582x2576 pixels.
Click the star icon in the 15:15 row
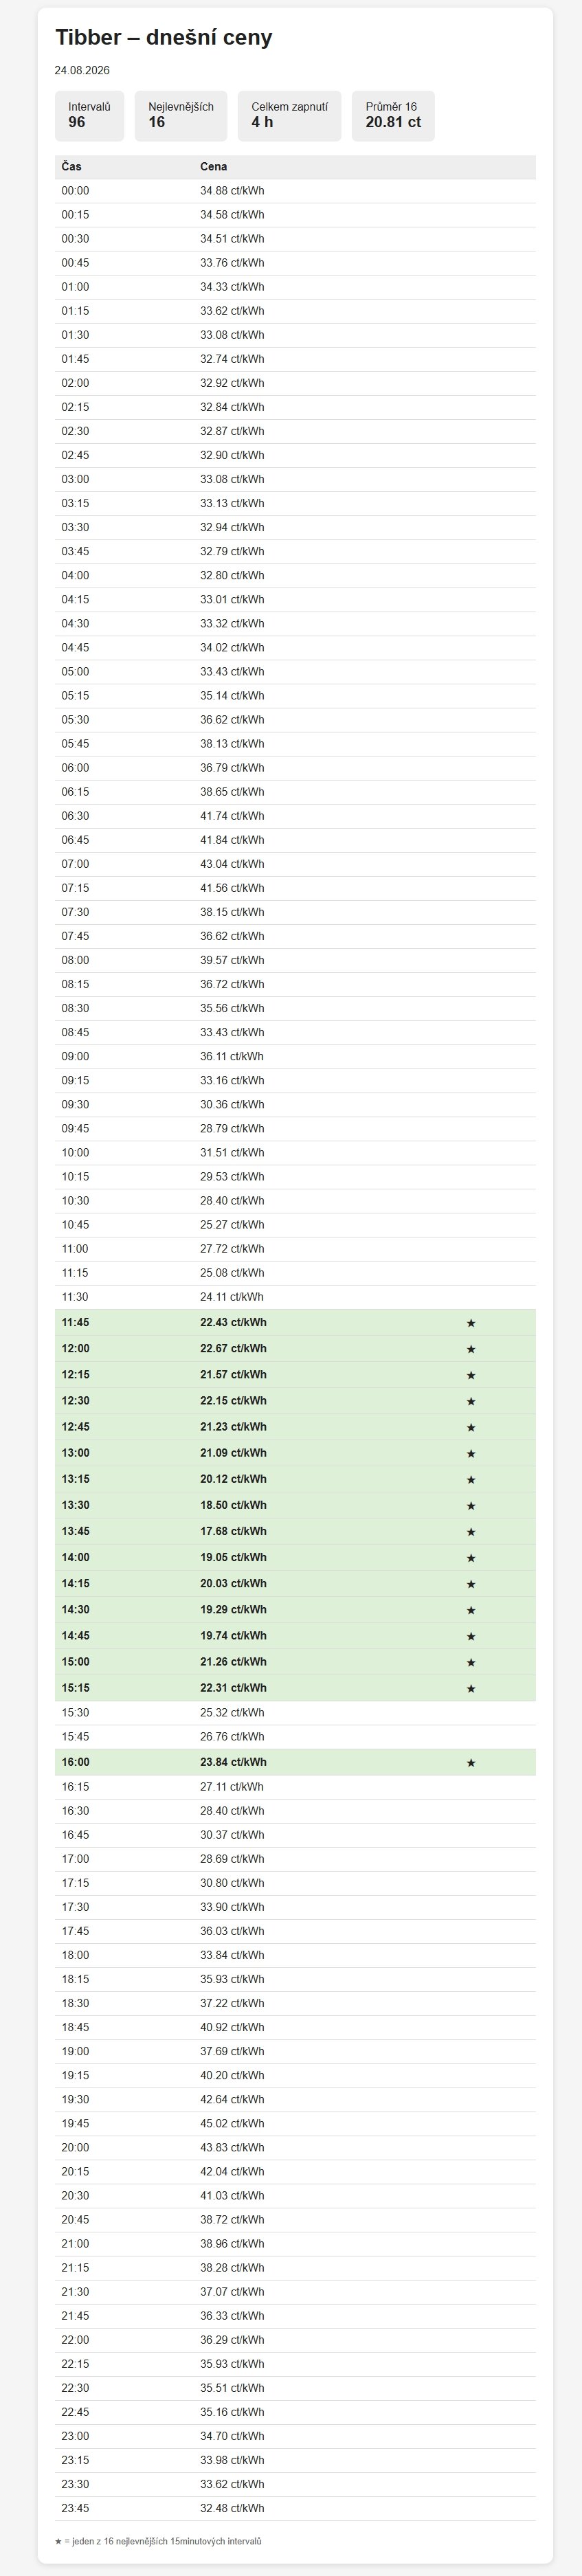pos(471,1688)
